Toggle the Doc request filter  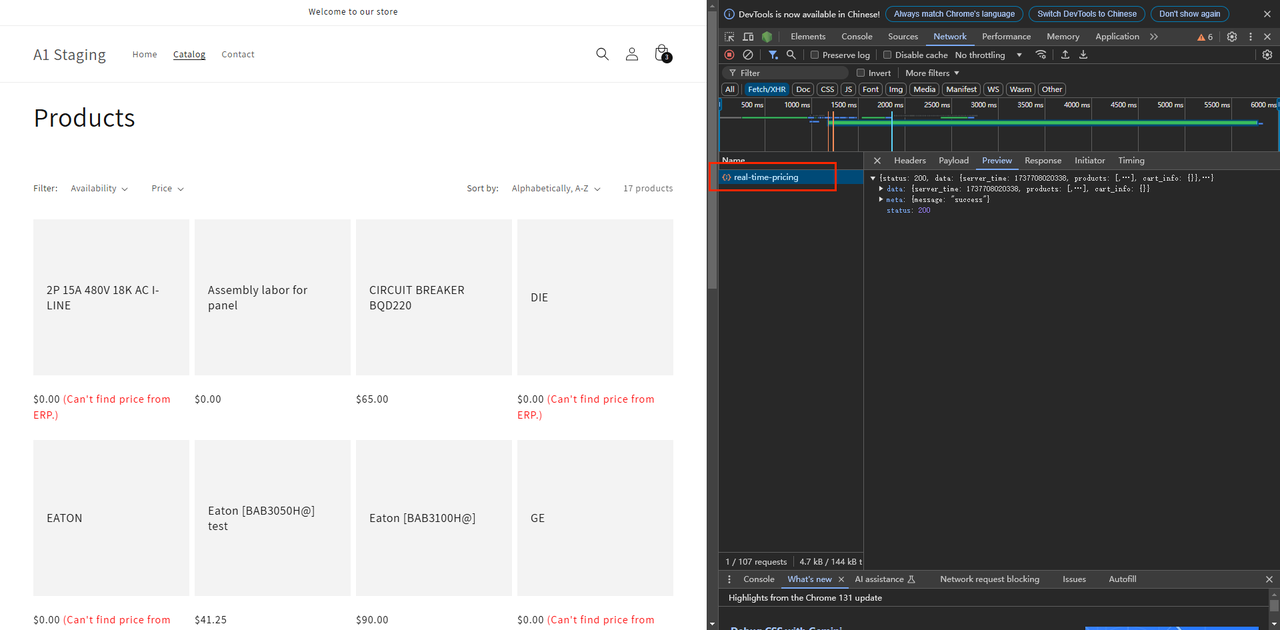pos(803,89)
